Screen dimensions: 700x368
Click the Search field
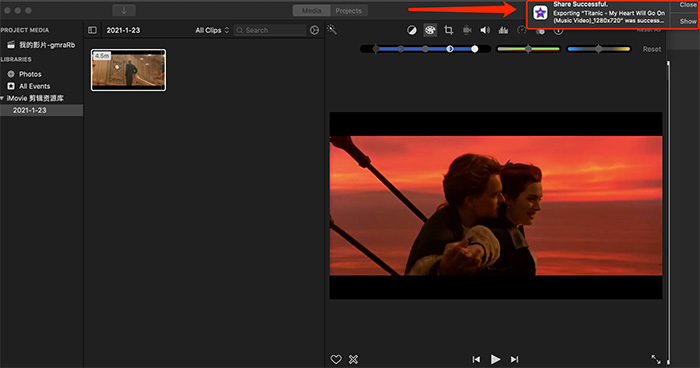click(x=270, y=30)
